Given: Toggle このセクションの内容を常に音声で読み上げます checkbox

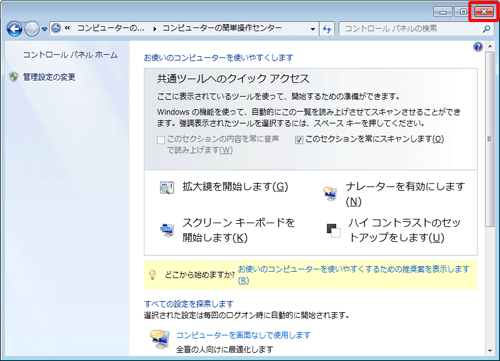Looking at the screenshot, I should coord(161,140).
